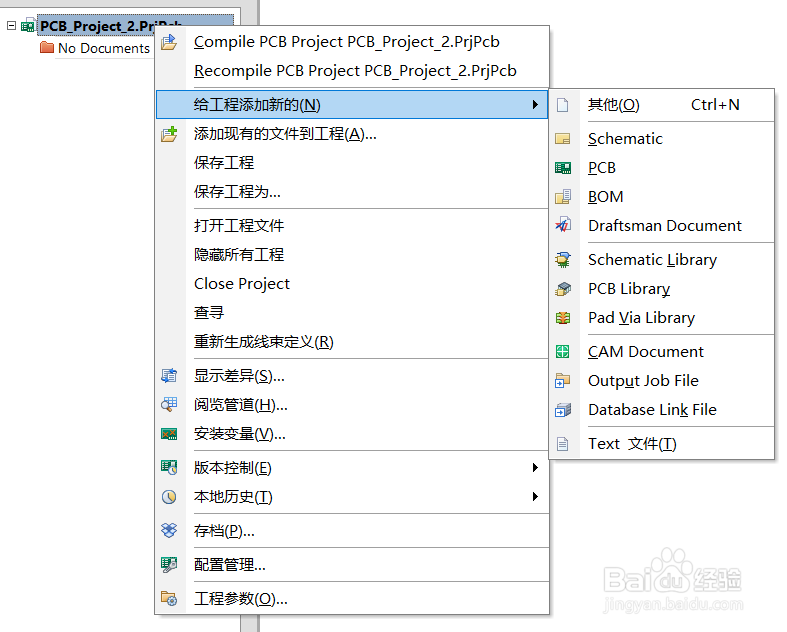Click the 存档 Dropbox-style icon

tap(169, 530)
